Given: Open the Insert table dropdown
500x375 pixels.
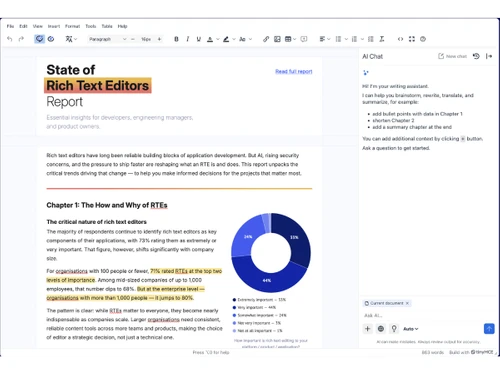Looking at the screenshot, I should tap(290, 39).
